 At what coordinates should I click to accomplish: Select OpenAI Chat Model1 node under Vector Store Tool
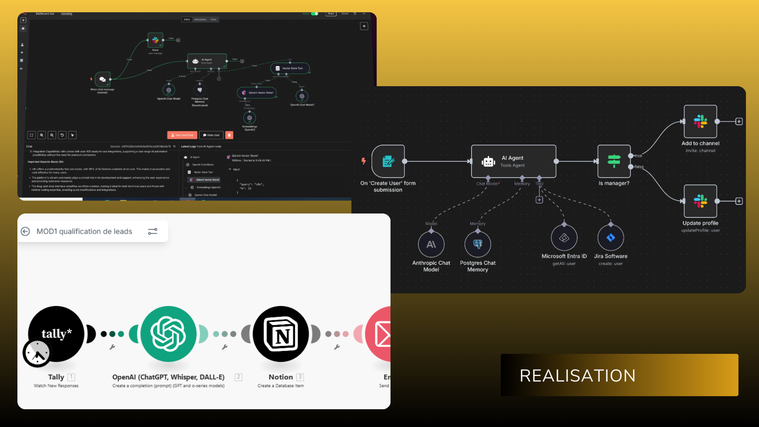click(302, 96)
